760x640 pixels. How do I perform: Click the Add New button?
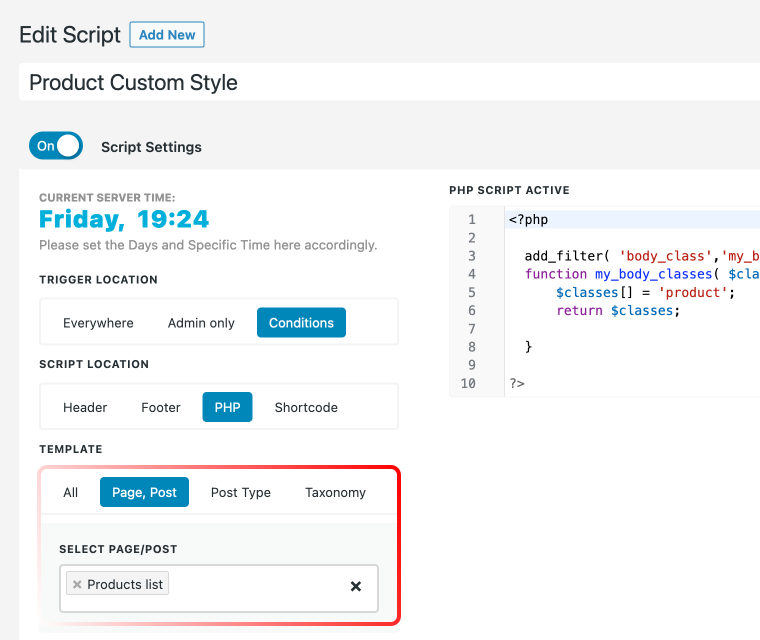pyautogui.click(x=167, y=35)
